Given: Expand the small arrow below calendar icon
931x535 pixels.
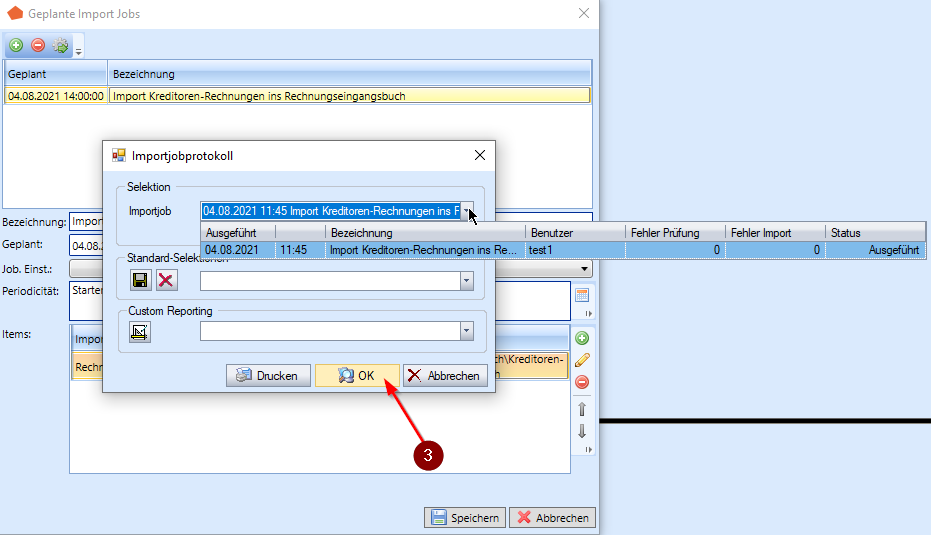Looking at the screenshot, I should [588, 314].
